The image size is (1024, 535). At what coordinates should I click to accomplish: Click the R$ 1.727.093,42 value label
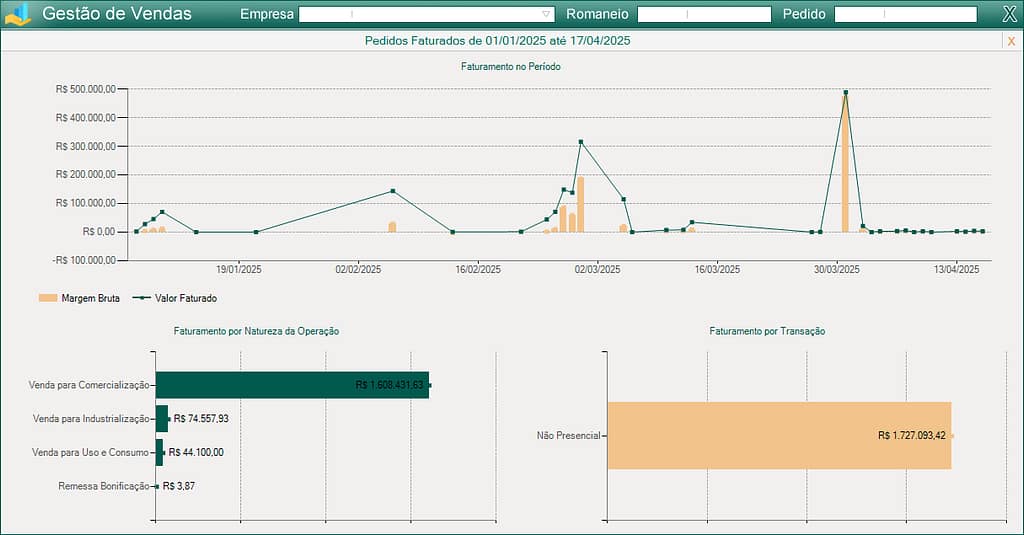(x=912, y=436)
